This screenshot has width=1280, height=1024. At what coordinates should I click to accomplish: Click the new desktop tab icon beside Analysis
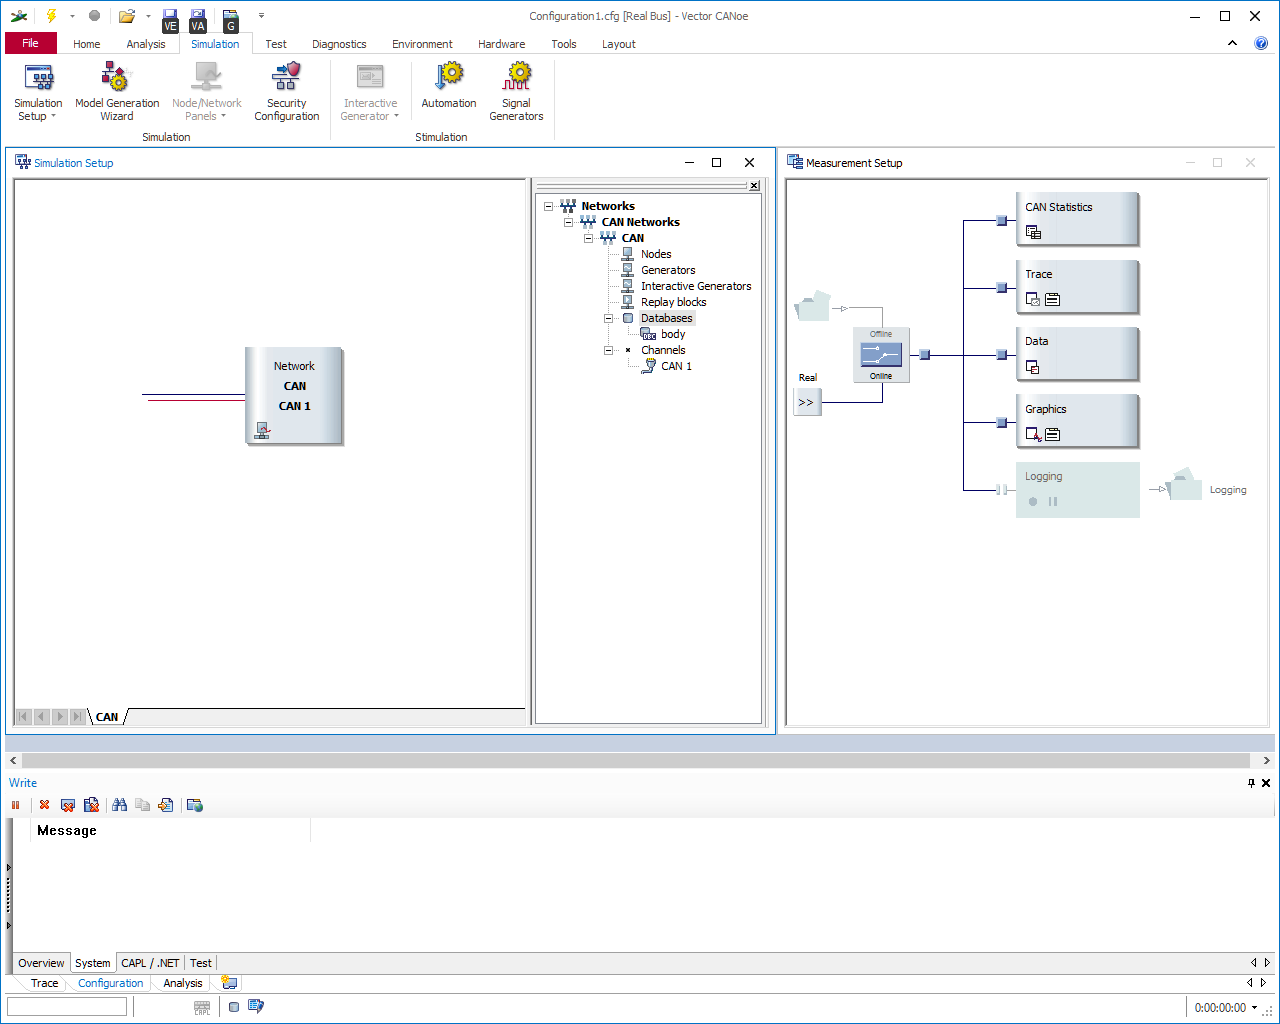[x=229, y=983]
